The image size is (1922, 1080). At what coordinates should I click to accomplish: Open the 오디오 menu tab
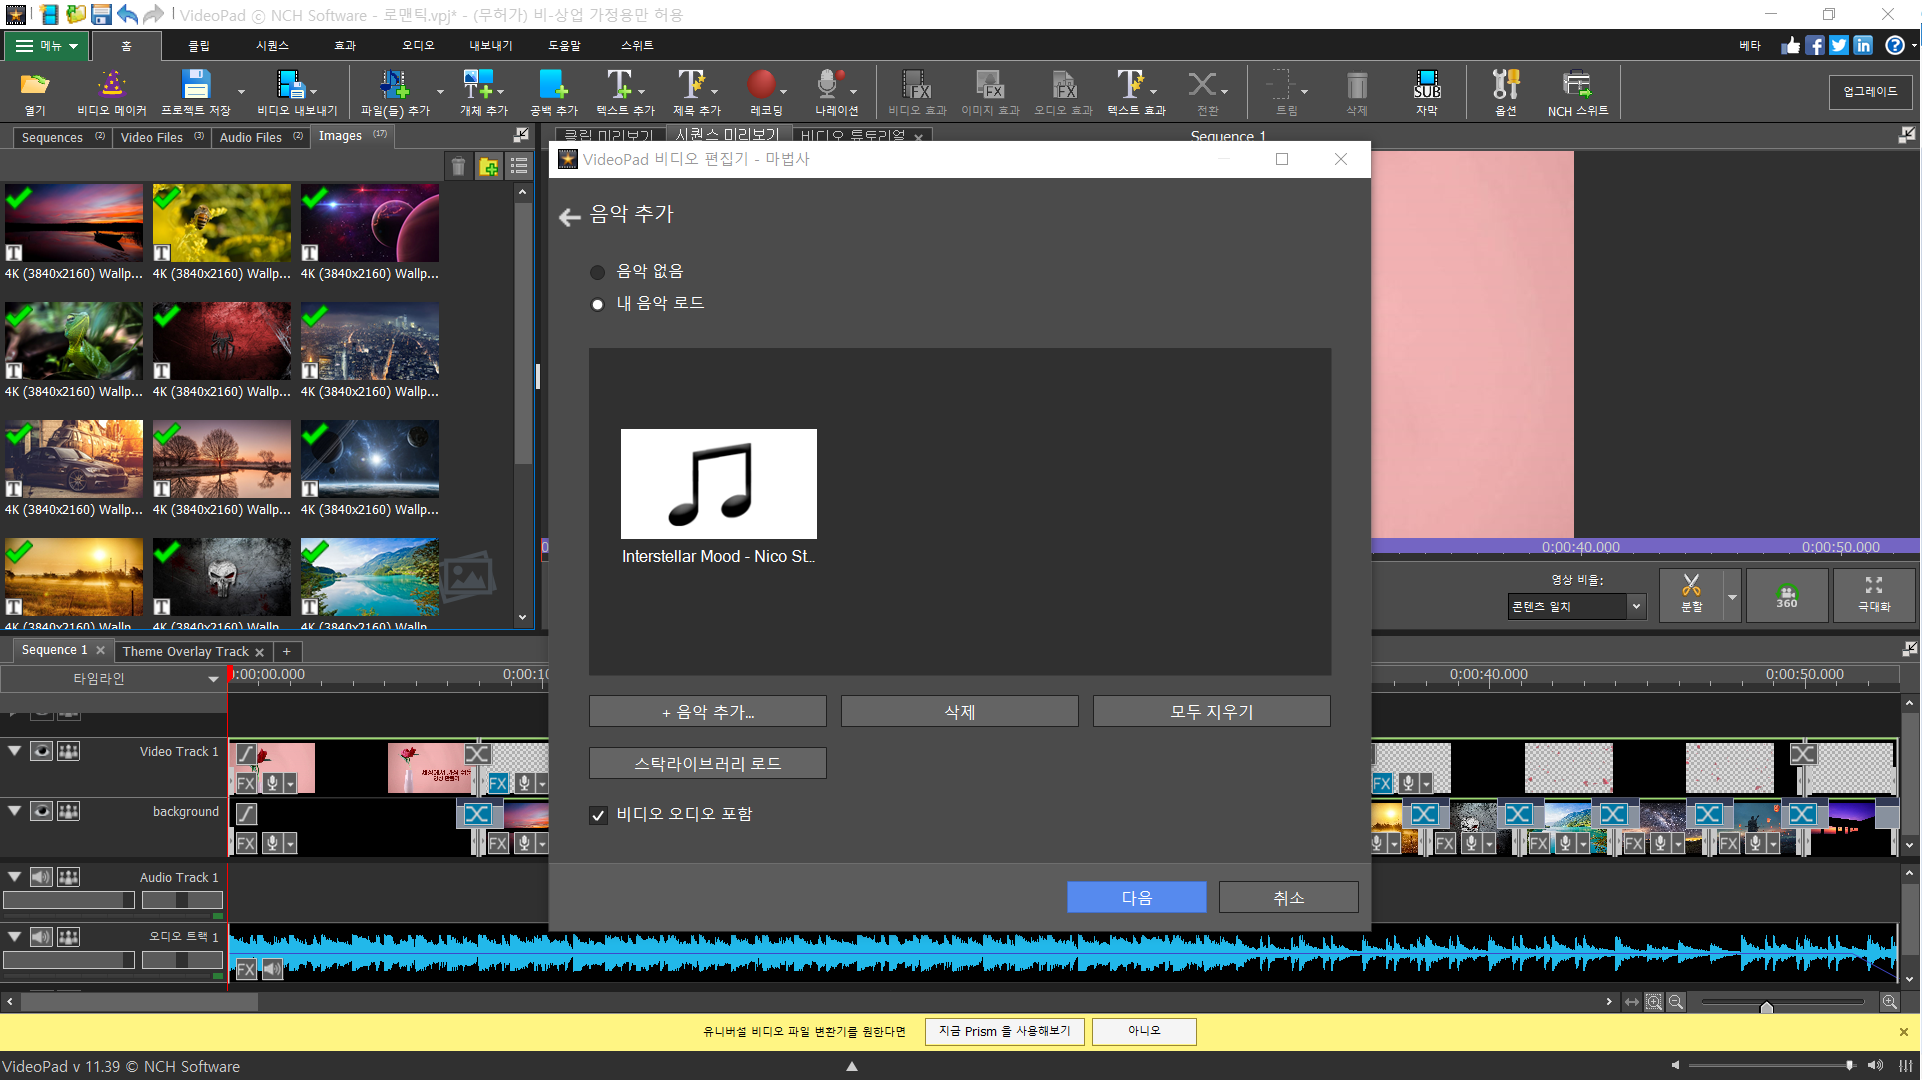pyautogui.click(x=418, y=46)
